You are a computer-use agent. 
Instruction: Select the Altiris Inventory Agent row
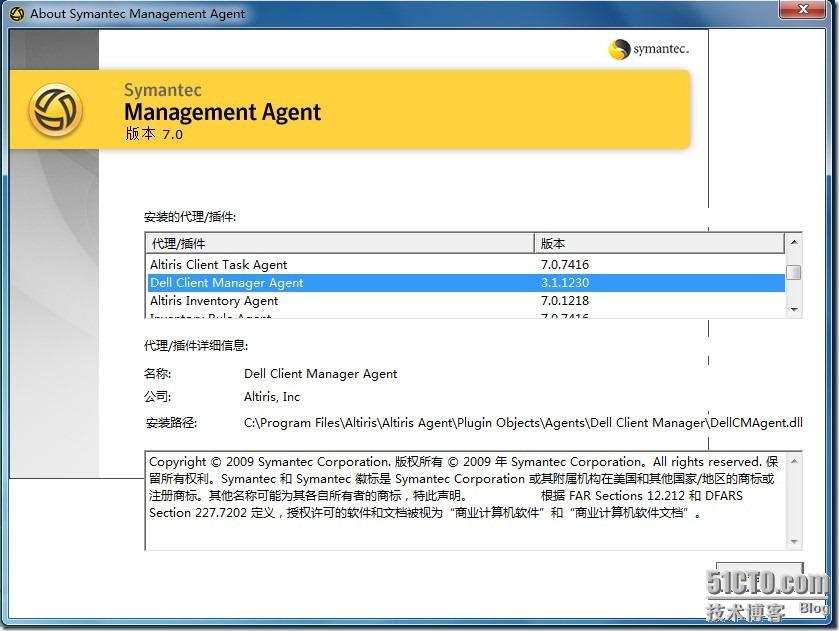pyautogui.click(x=466, y=301)
